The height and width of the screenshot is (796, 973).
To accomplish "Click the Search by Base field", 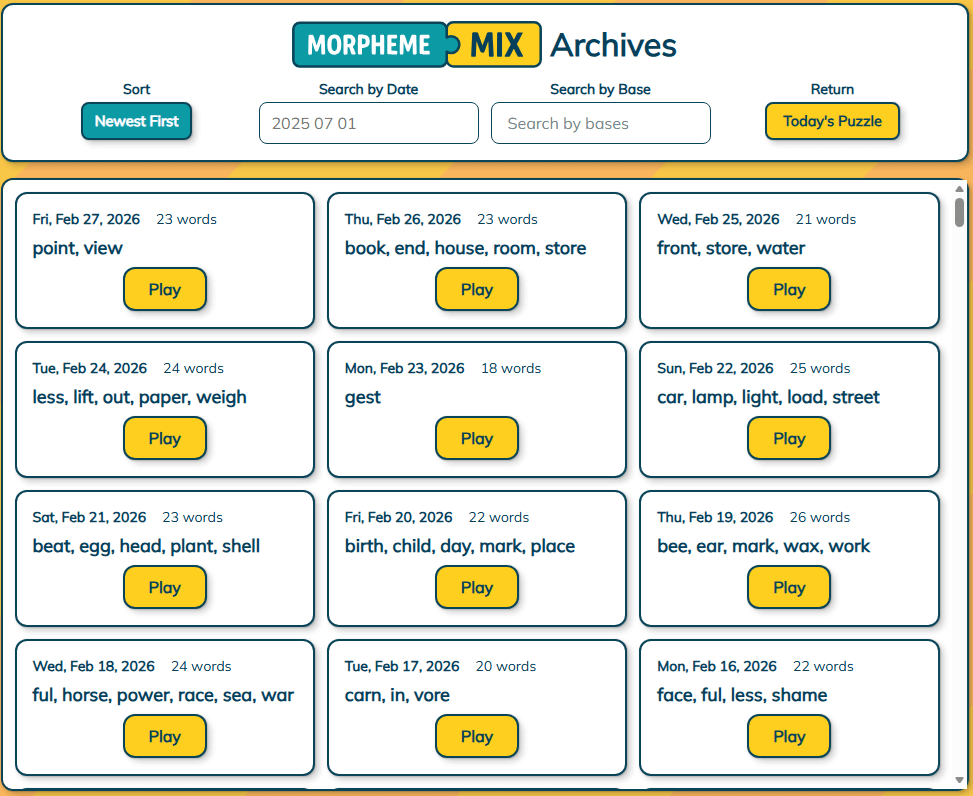I will click(600, 122).
